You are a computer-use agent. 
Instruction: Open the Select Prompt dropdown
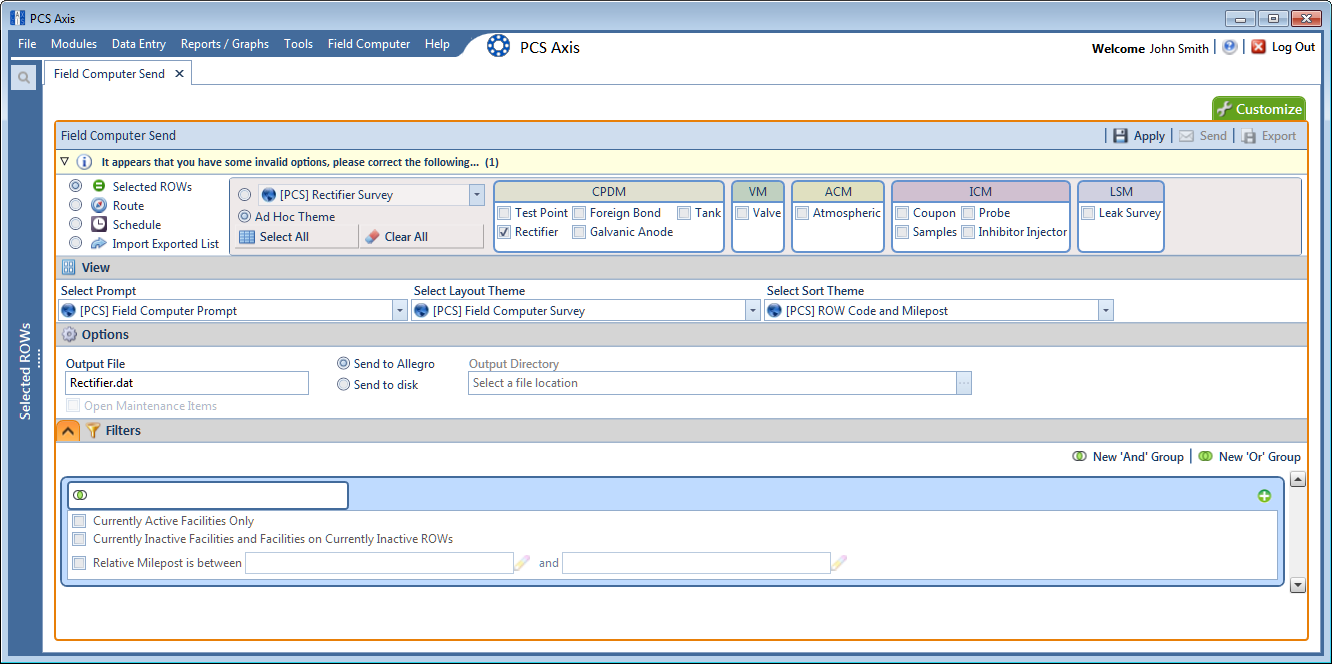tap(400, 311)
